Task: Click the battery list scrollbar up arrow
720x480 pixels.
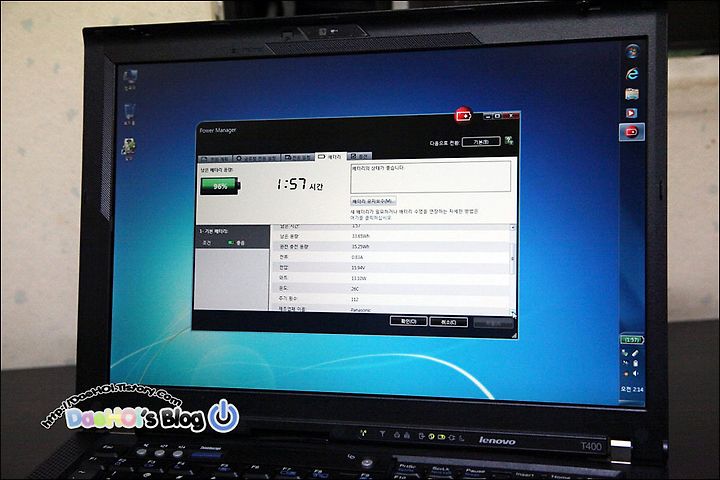Action: pyautogui.click(x=512, y=227)
